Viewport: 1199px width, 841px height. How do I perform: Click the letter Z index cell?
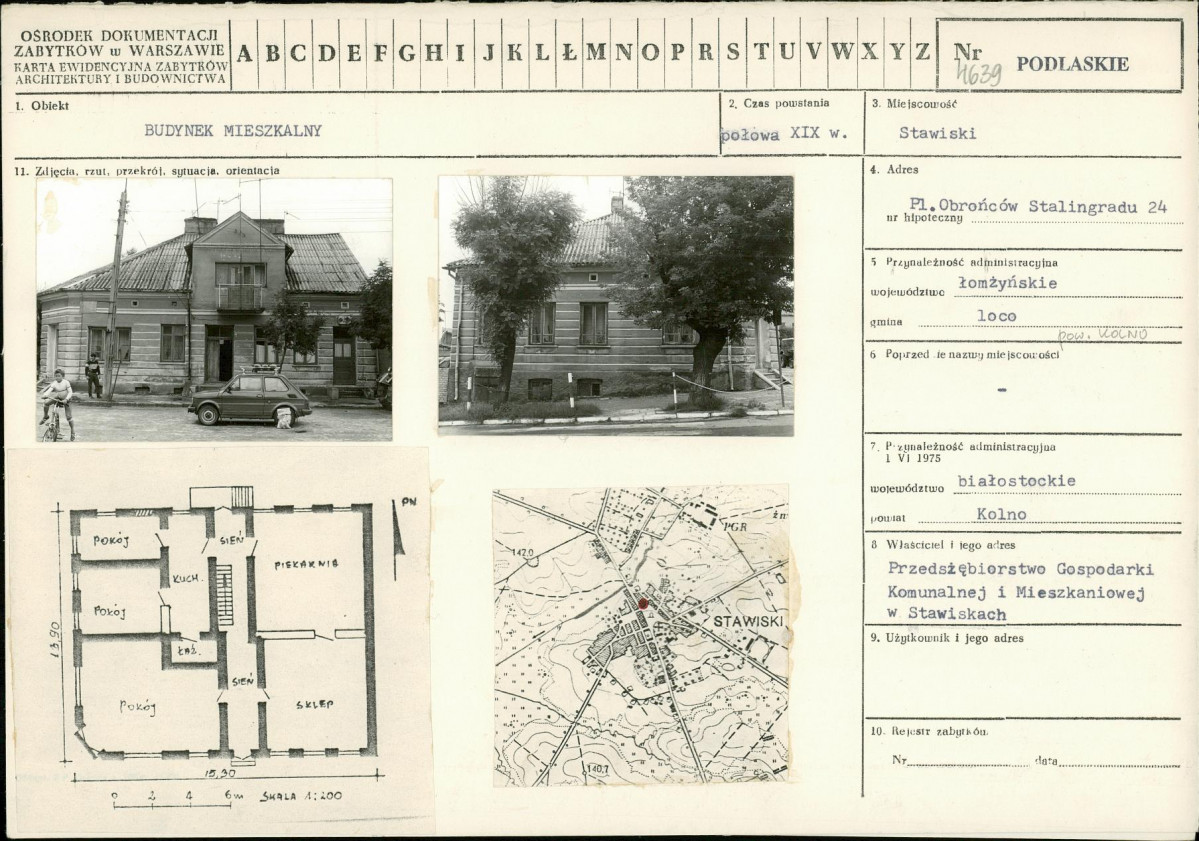(x=923, y=53)
